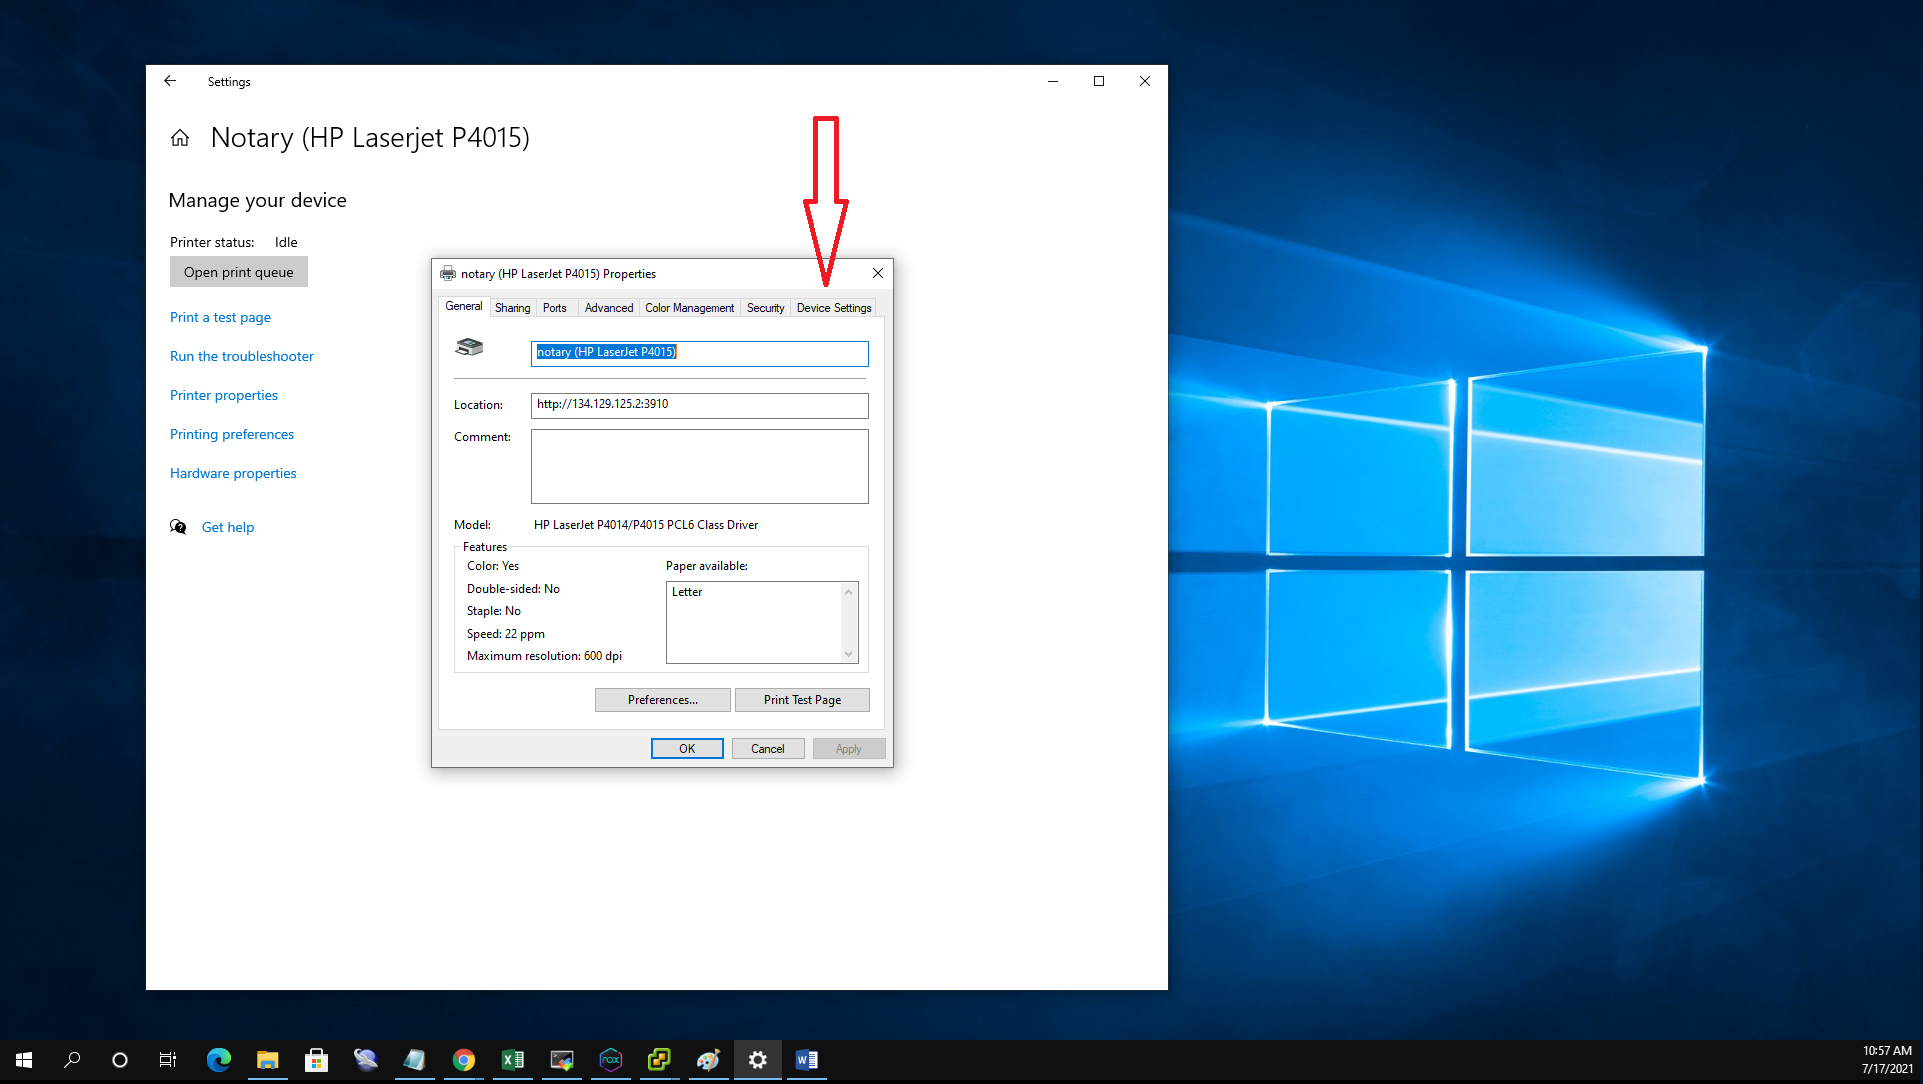This screenshot has height=1084, width=1923.
Task: Click the Location input field
Action: click(x=699, y=405)
